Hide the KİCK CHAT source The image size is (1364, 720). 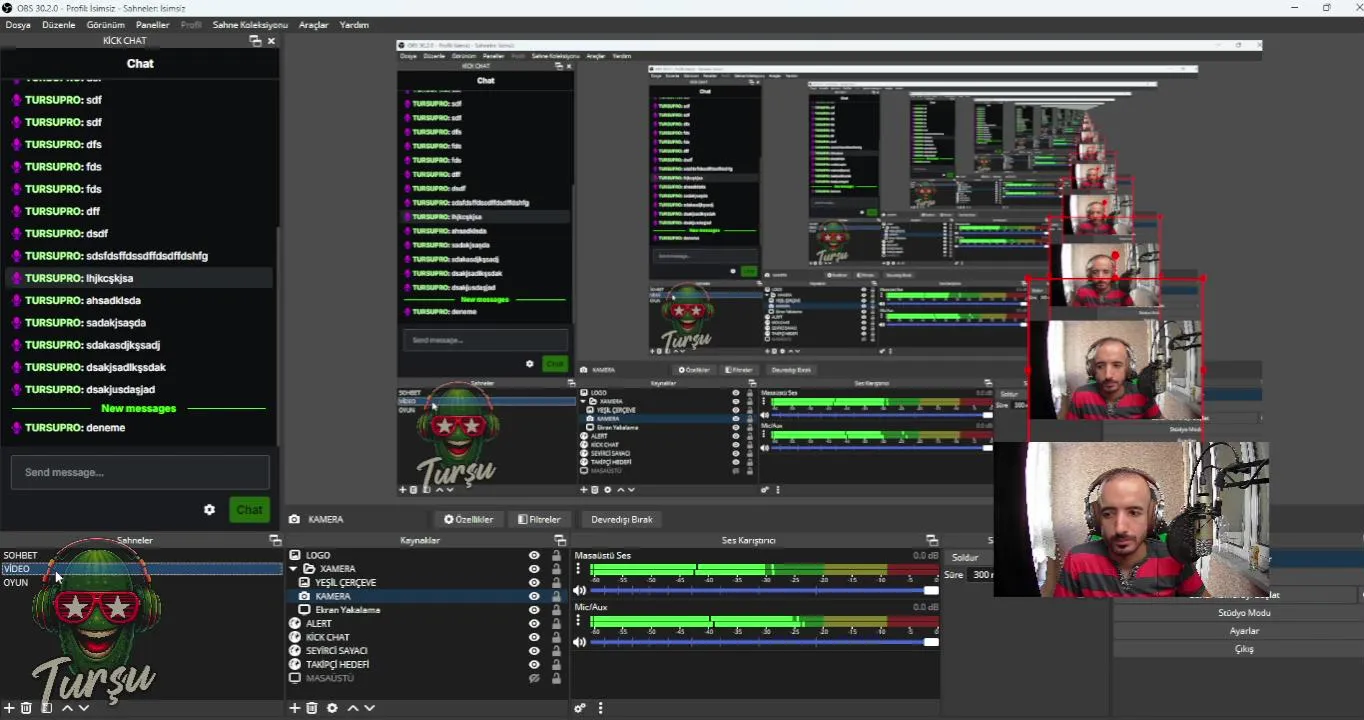point(534,637)
